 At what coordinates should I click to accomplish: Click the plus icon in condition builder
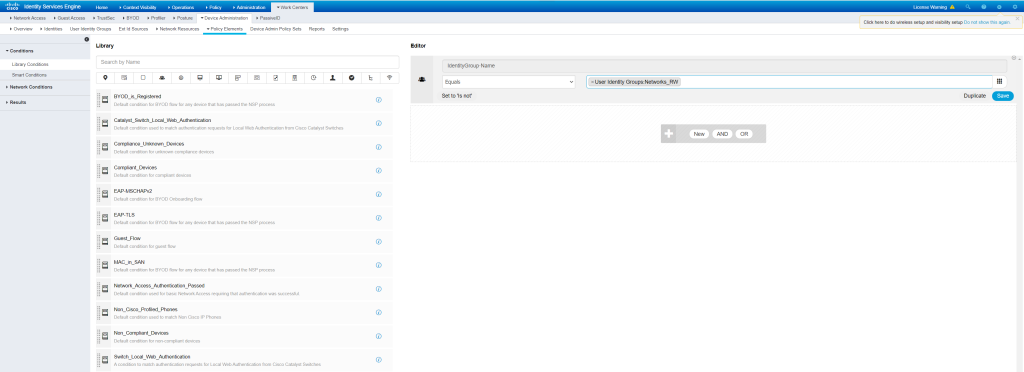669,134
